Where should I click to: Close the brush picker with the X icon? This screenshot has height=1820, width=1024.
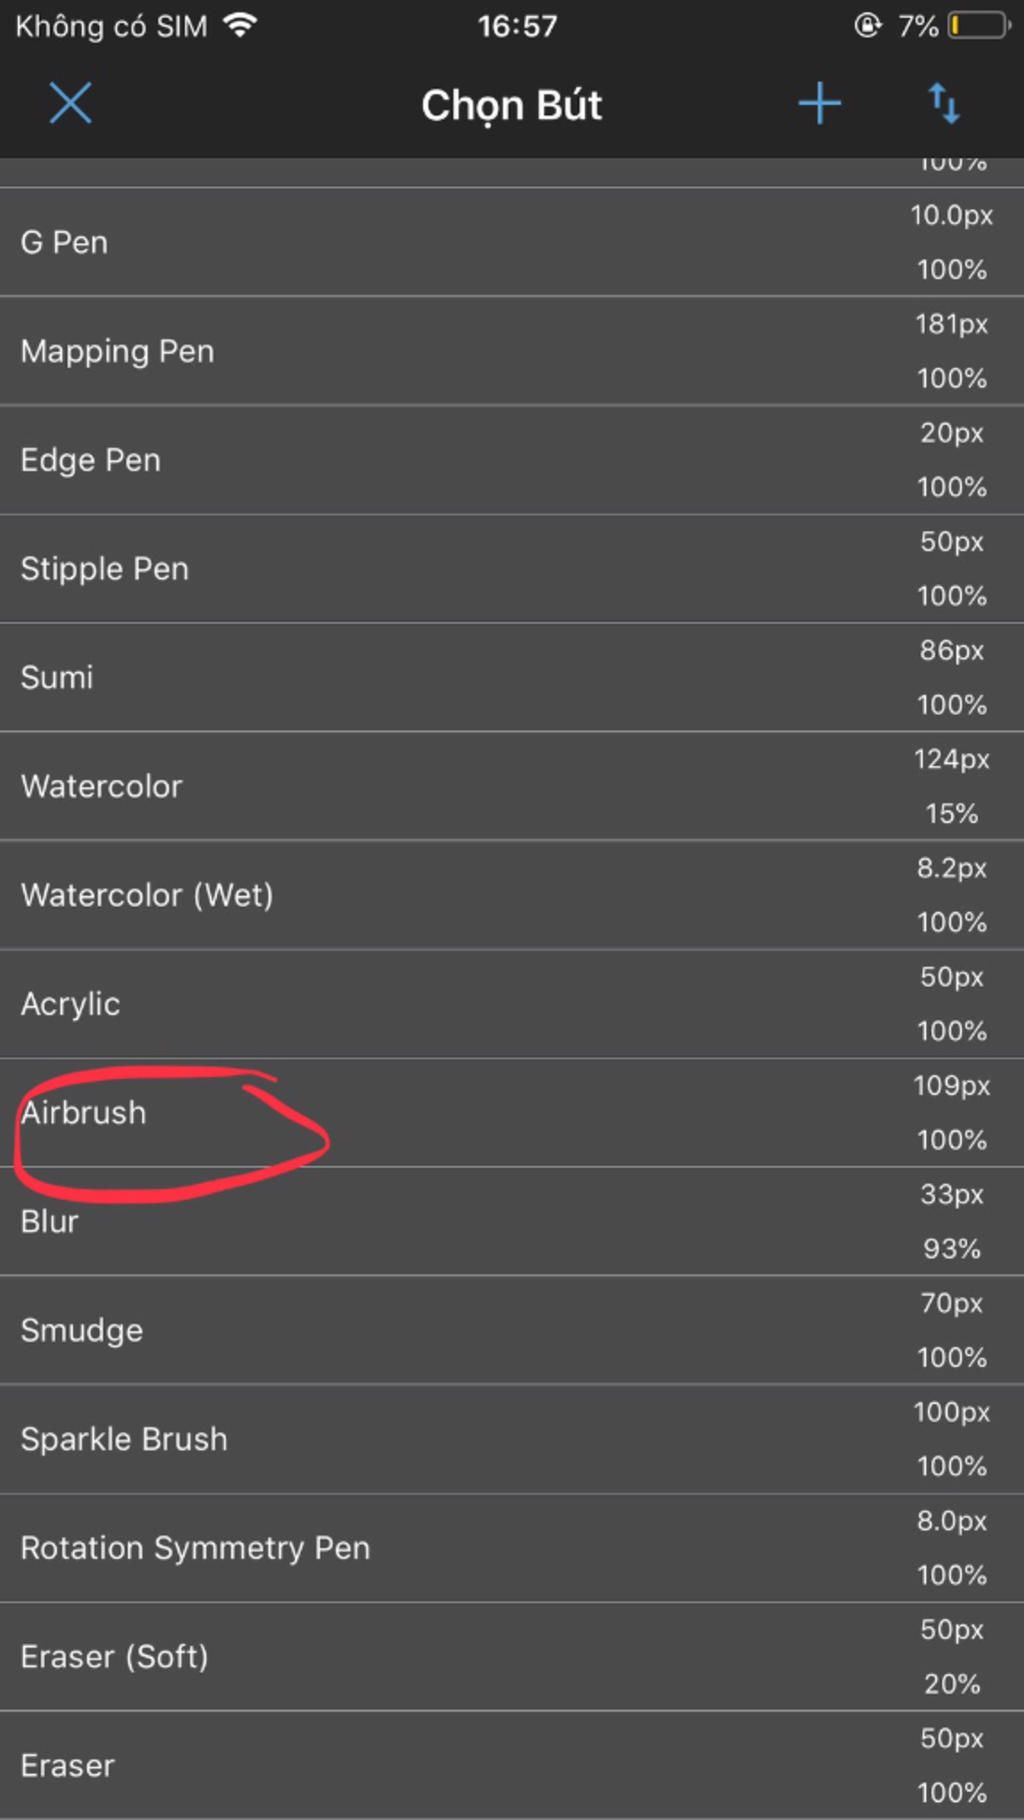click(x=70, y=103)
